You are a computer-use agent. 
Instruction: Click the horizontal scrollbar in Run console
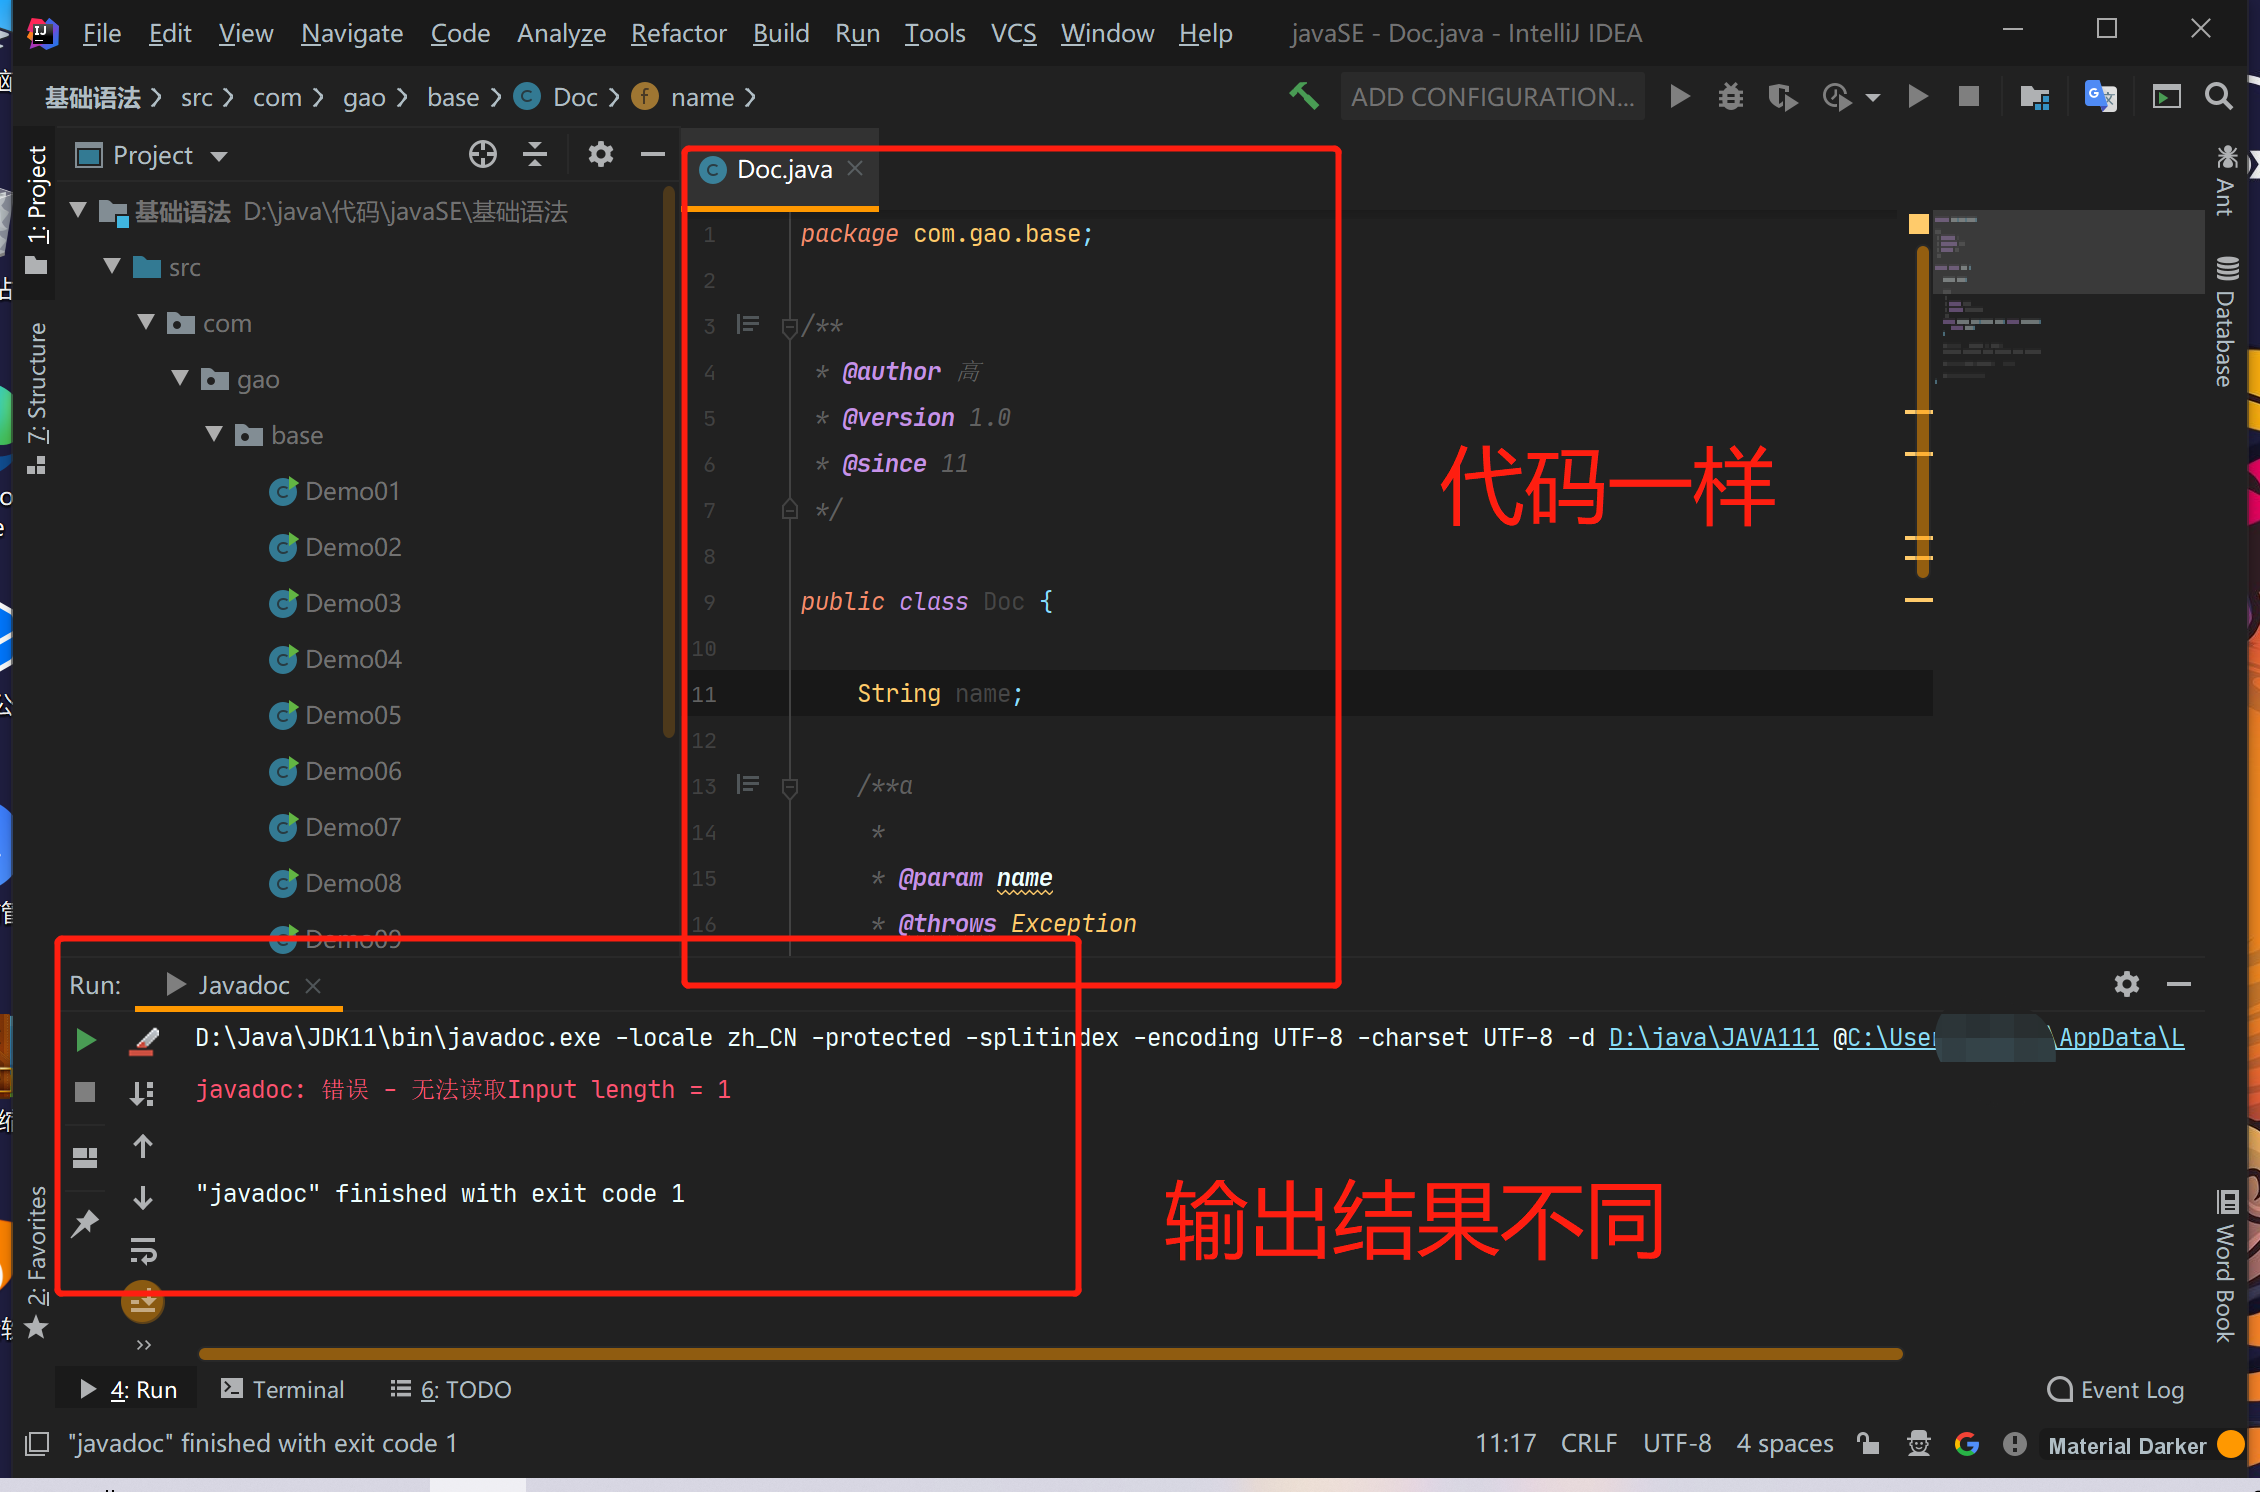(x=1050, y=1354)
